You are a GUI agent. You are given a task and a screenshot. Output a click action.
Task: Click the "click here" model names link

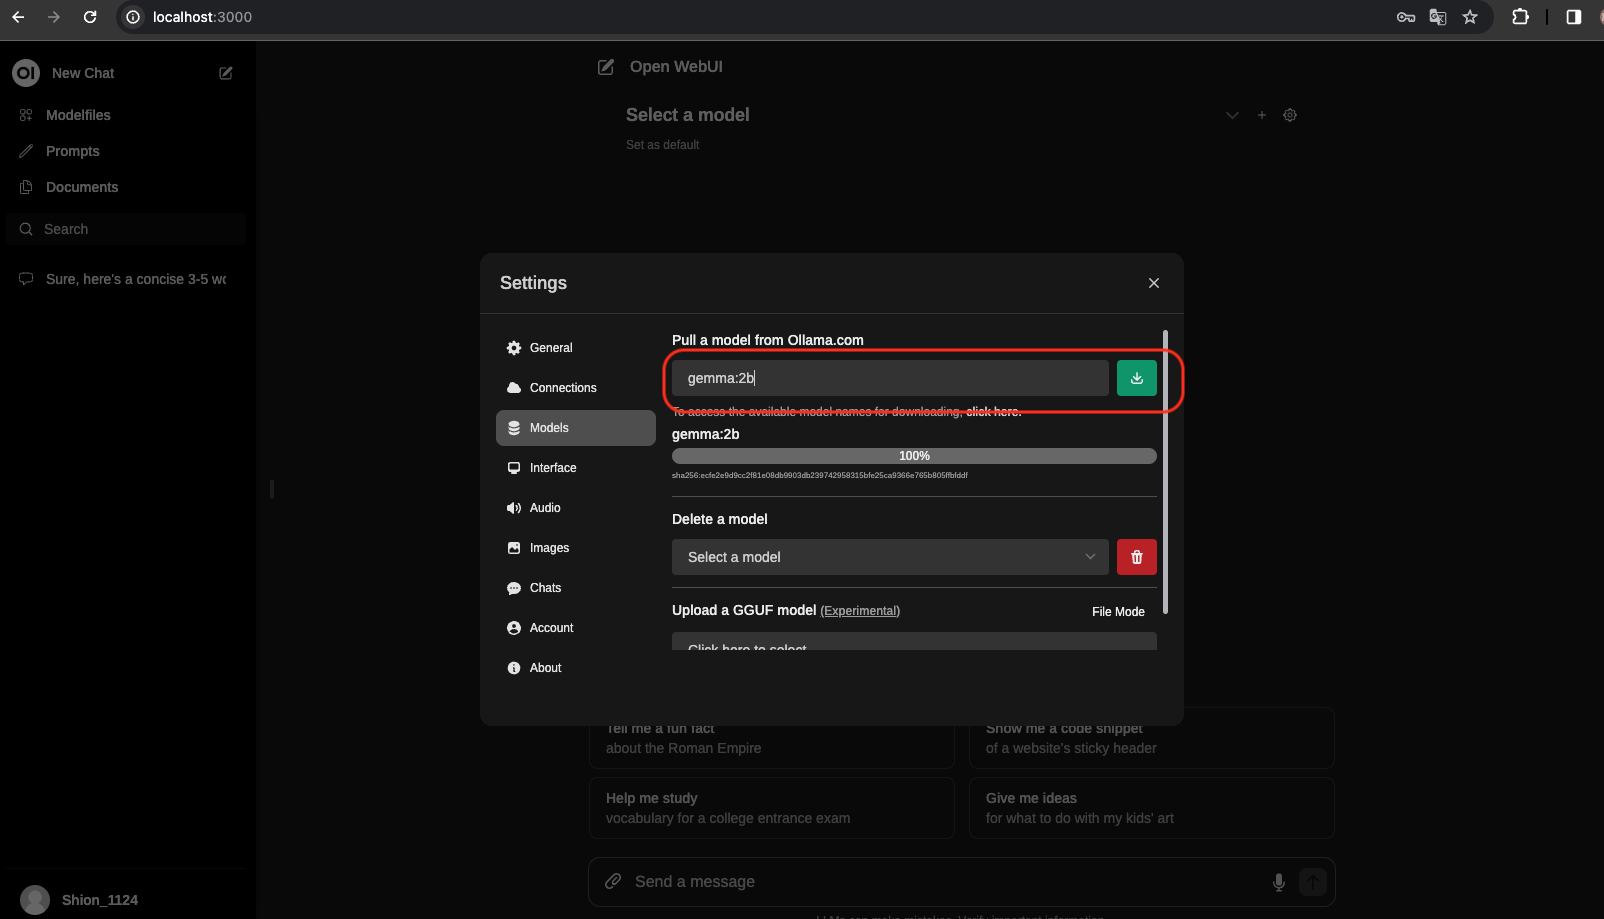tap(993, 412)
